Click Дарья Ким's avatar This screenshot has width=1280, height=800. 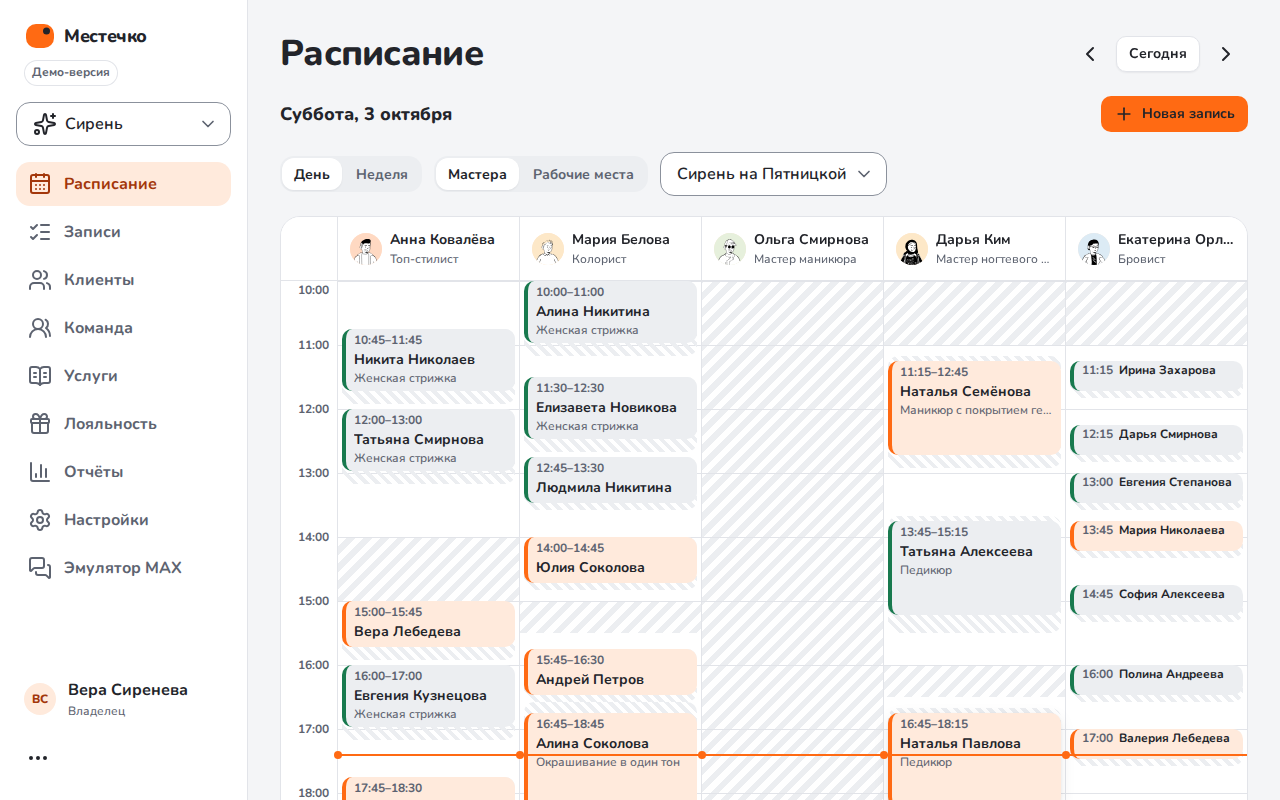912,249
